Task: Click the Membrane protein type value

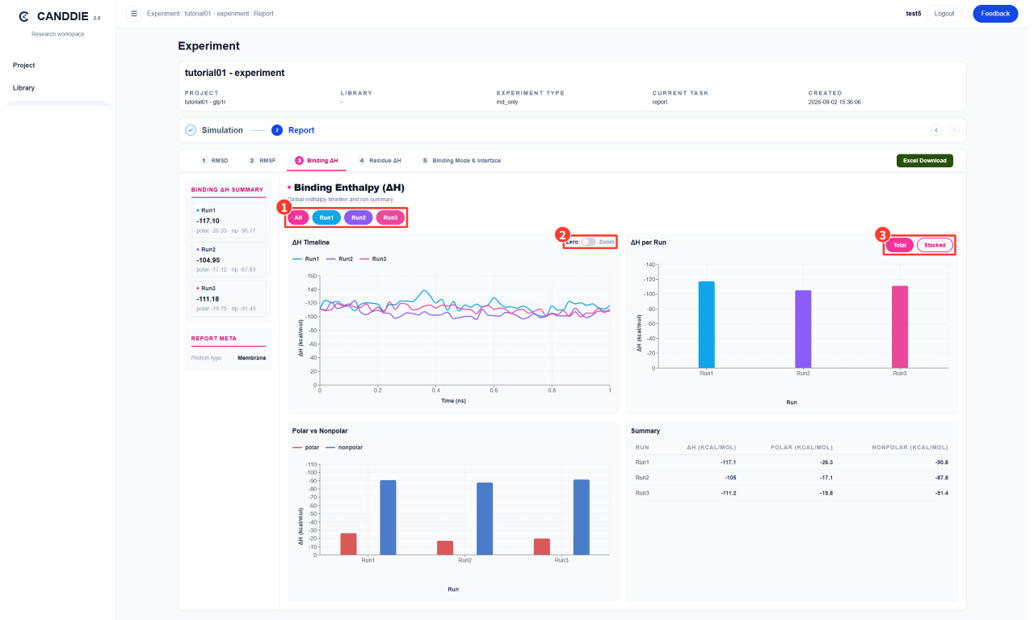Action: pyautogui.click(x=252, y=358)
